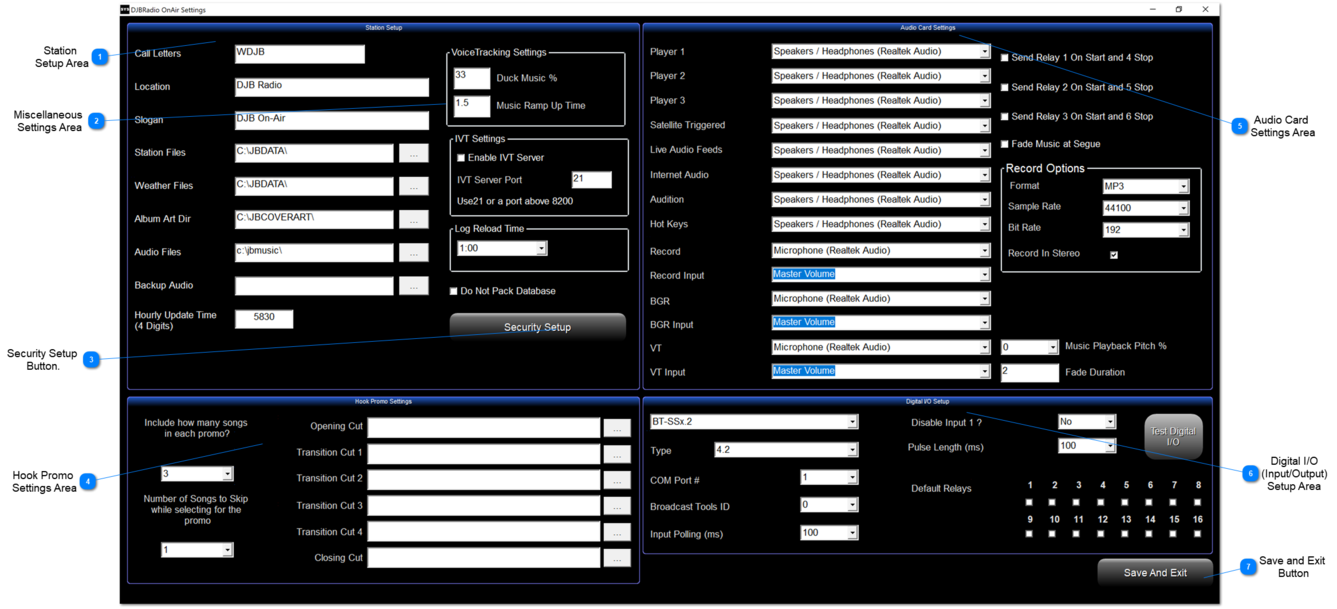Browse for Transition Cut 2 file
Screen dimensions: 1337x609
tap(617, 479)
